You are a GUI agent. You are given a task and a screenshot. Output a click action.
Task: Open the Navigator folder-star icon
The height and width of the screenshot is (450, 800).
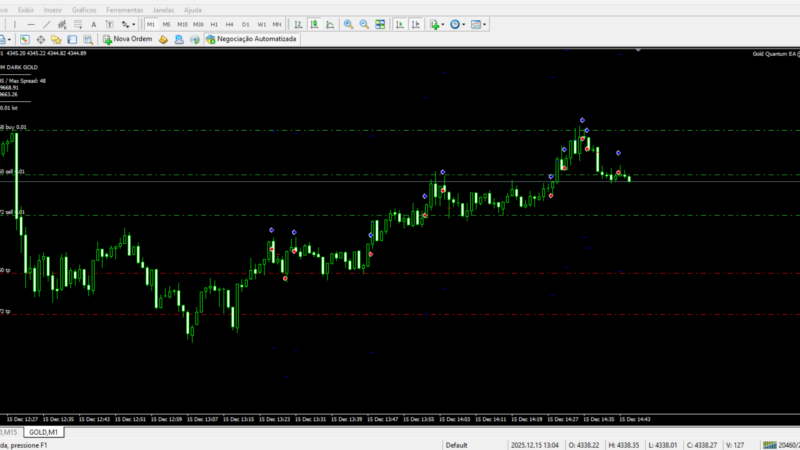(56, 39)
